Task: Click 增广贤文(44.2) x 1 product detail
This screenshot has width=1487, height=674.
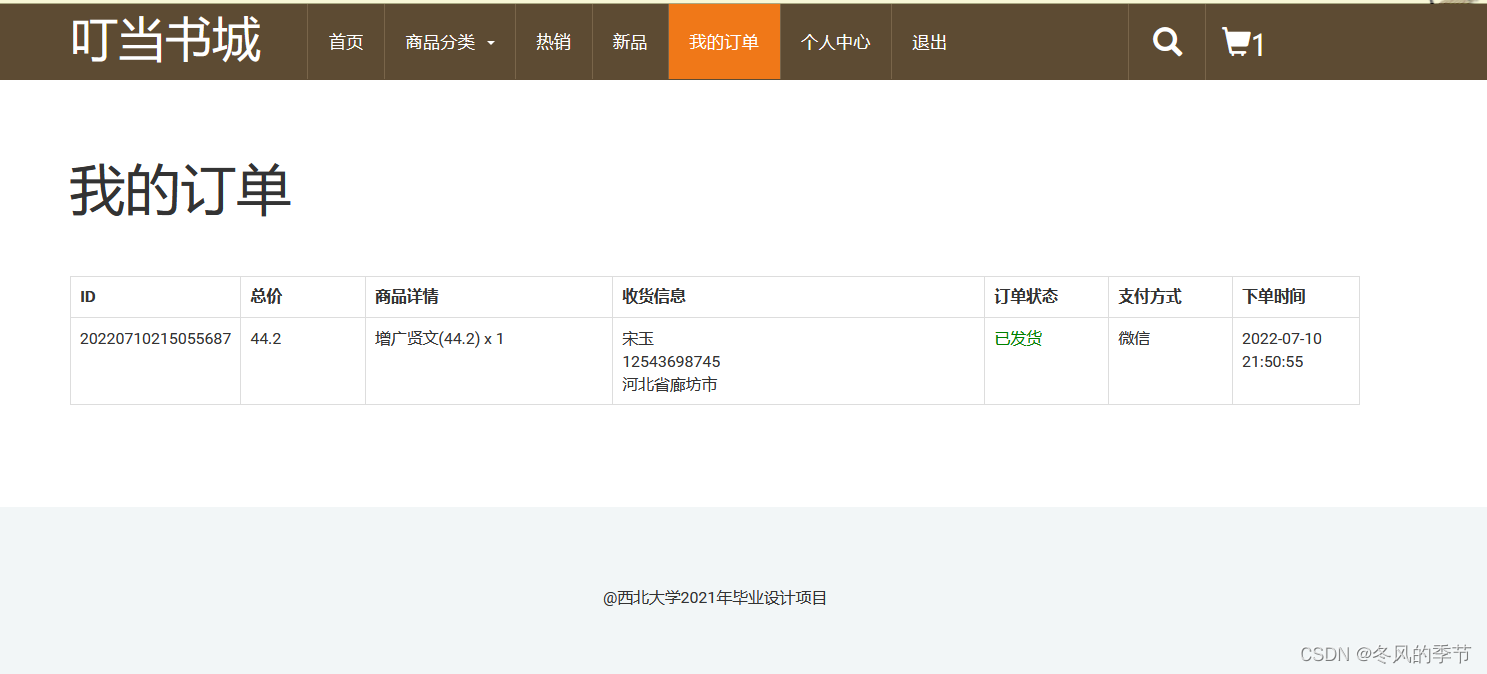Action: [x=439, y=339]
